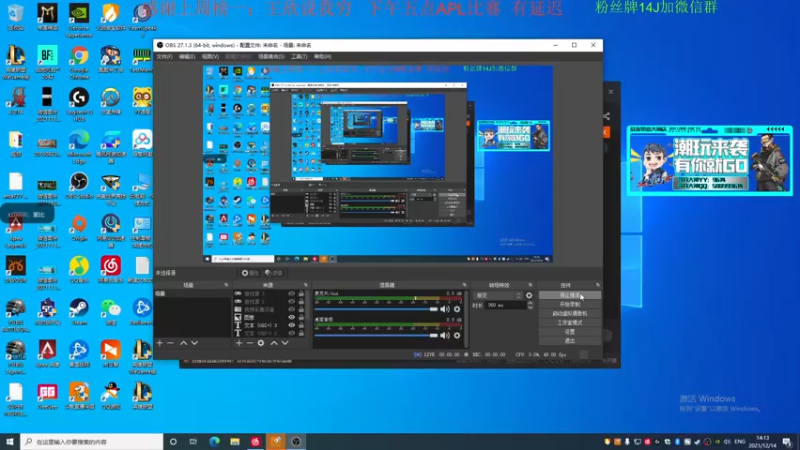Image resolution: width=800 pixels, height=450 pixels.
Task: Open the 文件(F) menu
Action: click(164, 57)
